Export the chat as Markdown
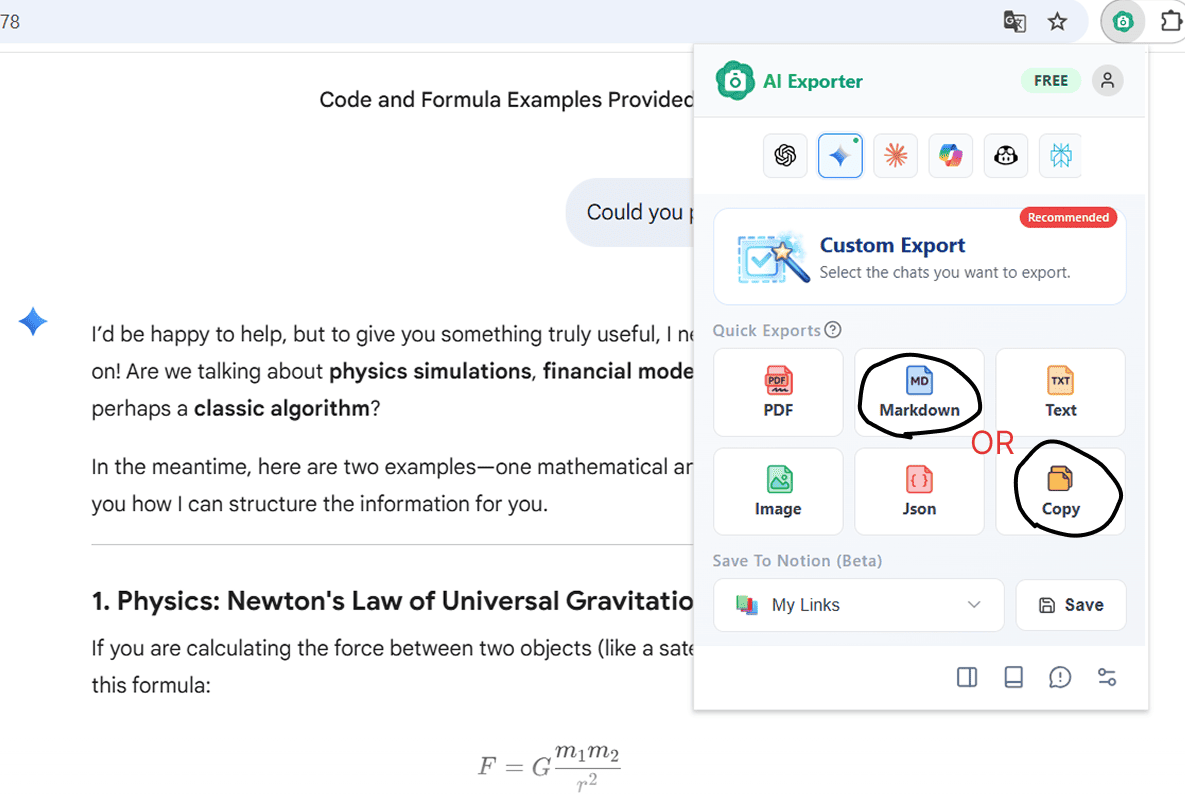 click(919, 392)
